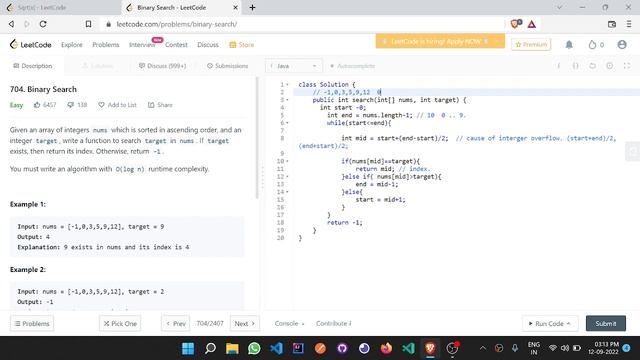Open Windows Start menu
The image size is (640, 360).
(x=188, y=348)
